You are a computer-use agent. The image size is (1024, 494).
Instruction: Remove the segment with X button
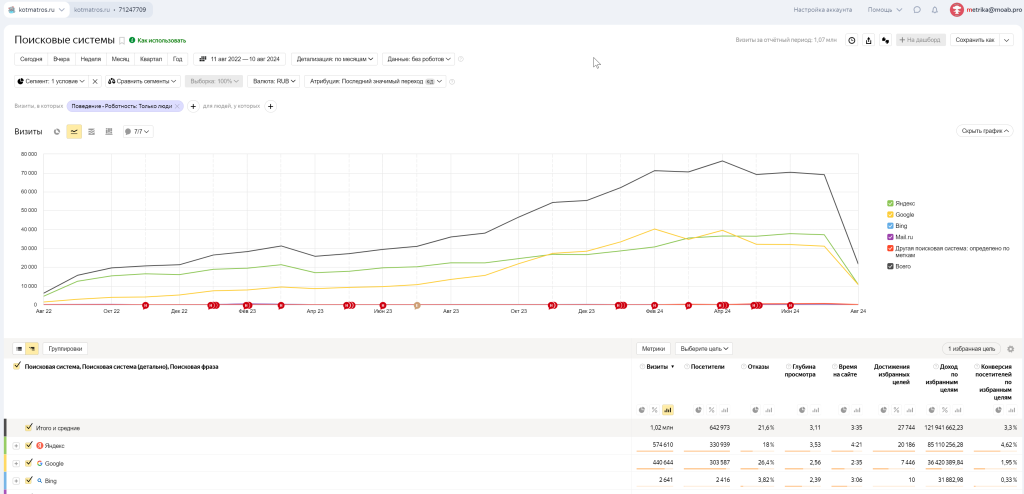pos(95,81)
